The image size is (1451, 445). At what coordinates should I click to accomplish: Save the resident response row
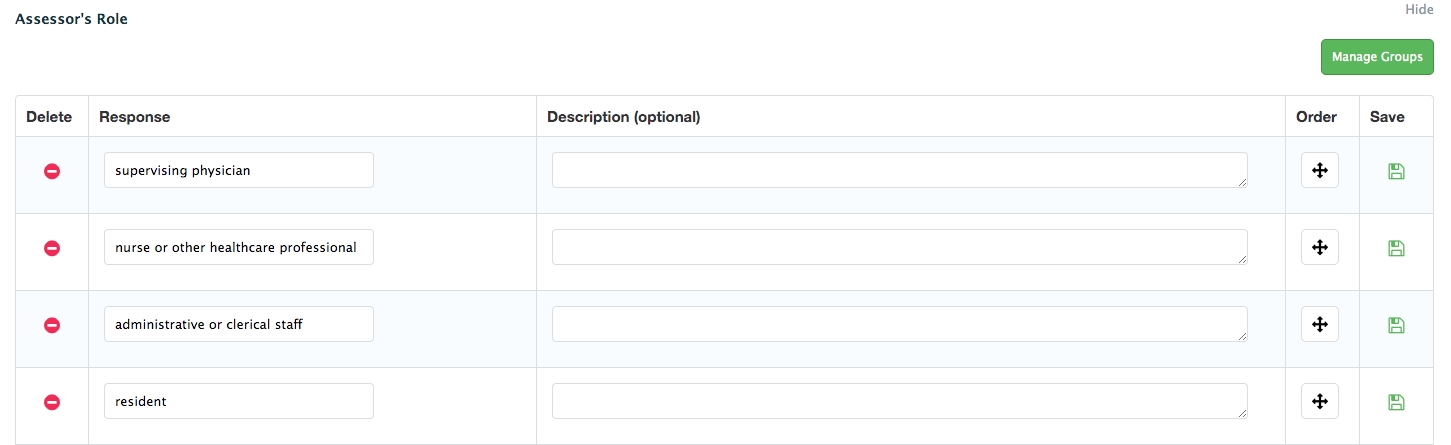(1397, 402)
